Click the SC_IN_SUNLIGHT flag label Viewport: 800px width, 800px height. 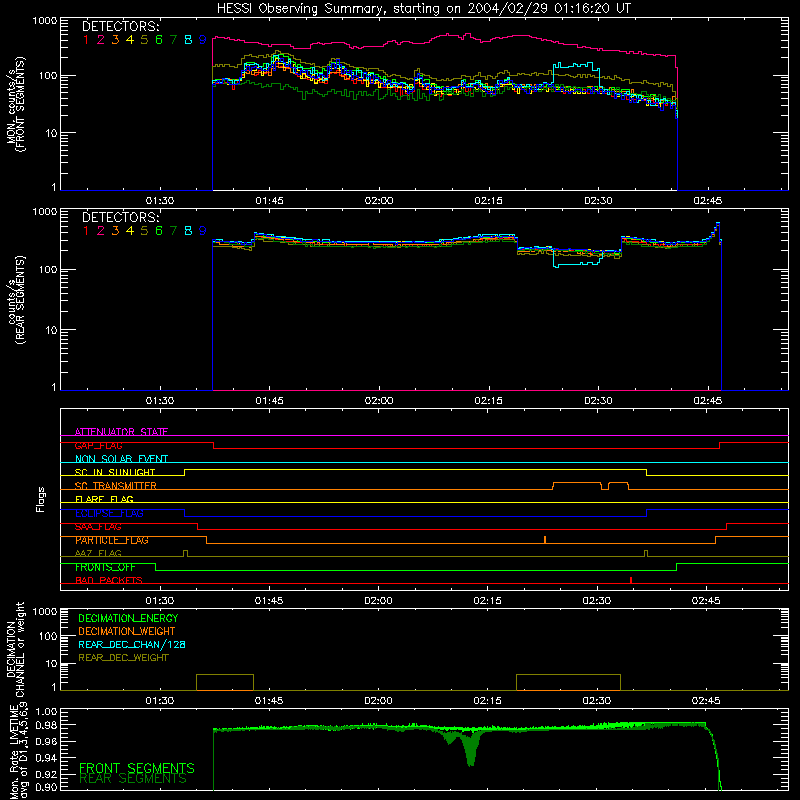pos(115,472)
